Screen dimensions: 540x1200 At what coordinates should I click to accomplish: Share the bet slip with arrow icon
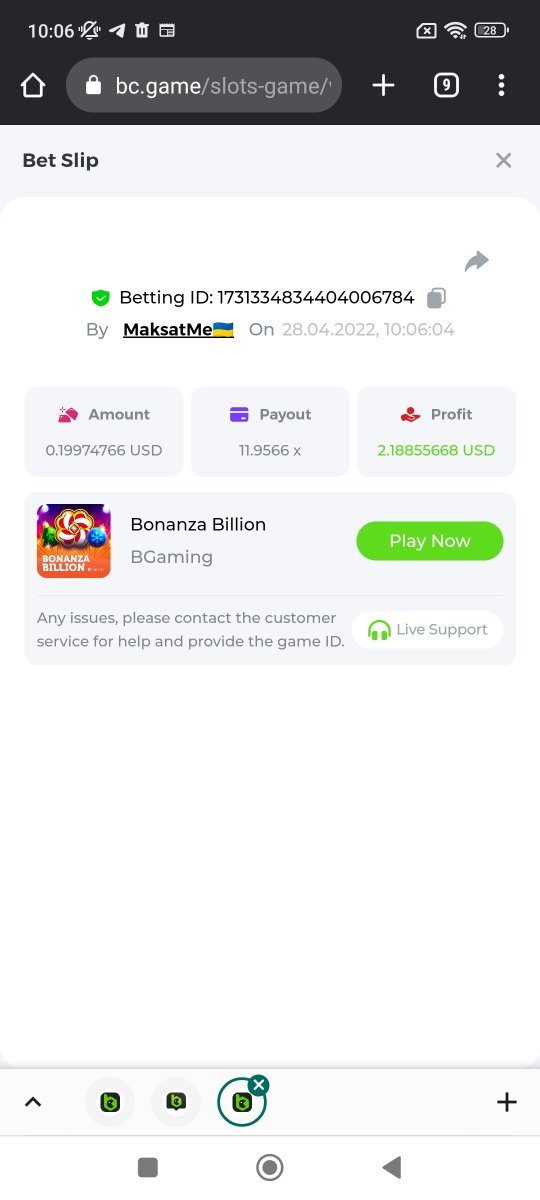coord(477,261)
